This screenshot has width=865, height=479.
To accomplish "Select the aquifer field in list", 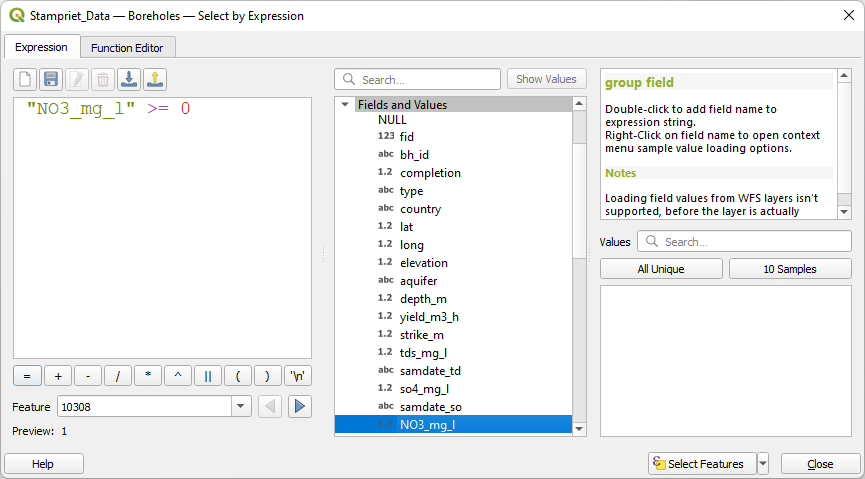I will [x=418, y=281].
